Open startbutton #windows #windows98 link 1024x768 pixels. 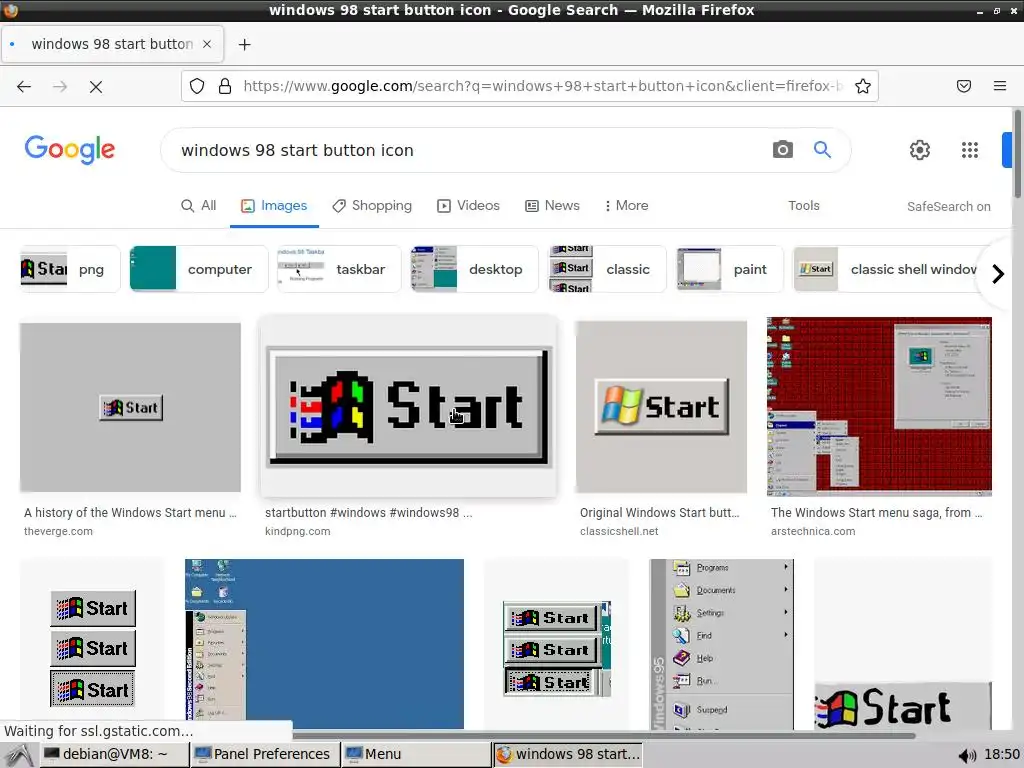(x=368, y=513)
